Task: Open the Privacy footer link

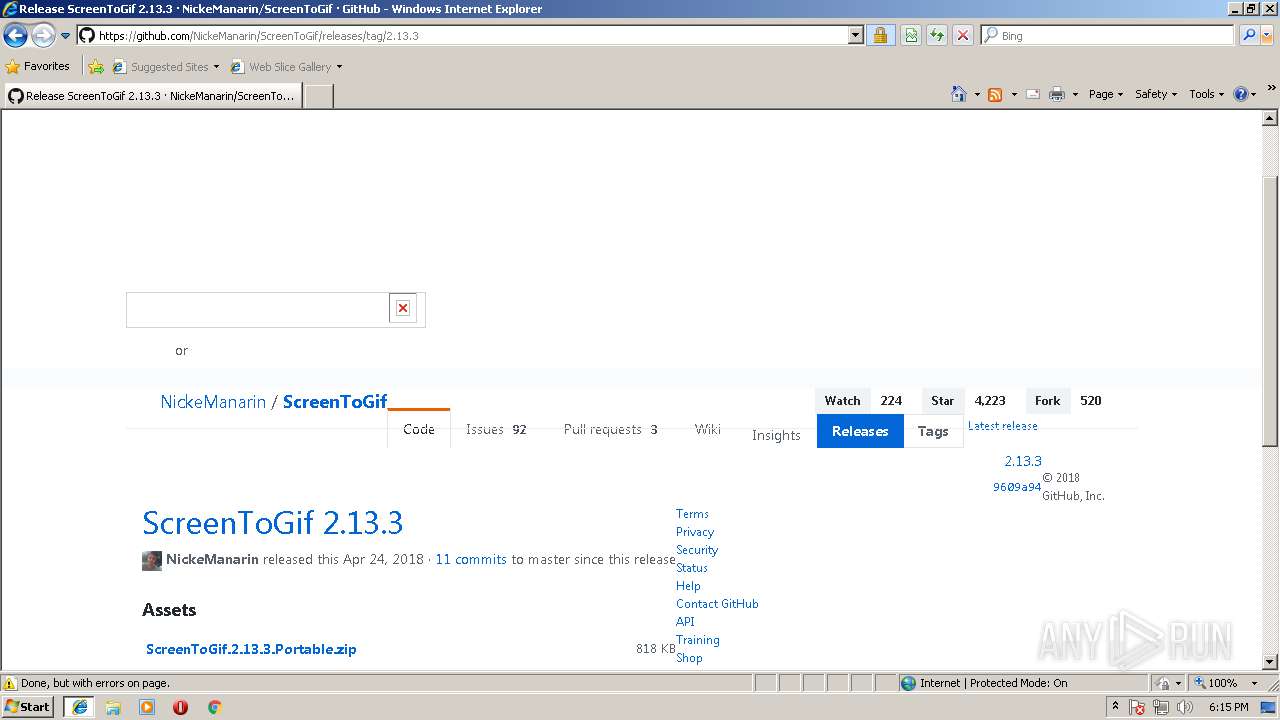Action: pyautogui.click(x=695, y=532)
